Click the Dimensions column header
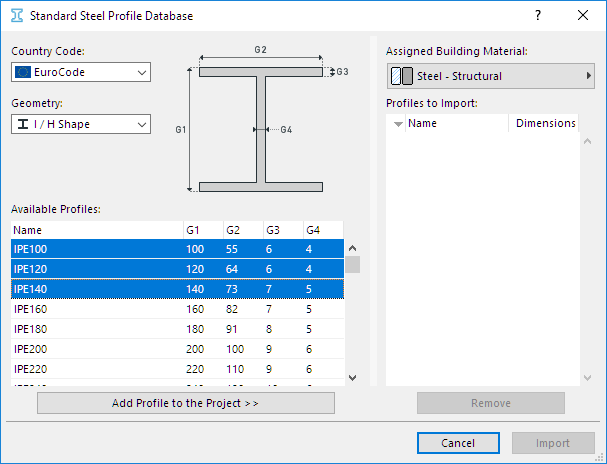The image size is (607, 464). point(545,124)
